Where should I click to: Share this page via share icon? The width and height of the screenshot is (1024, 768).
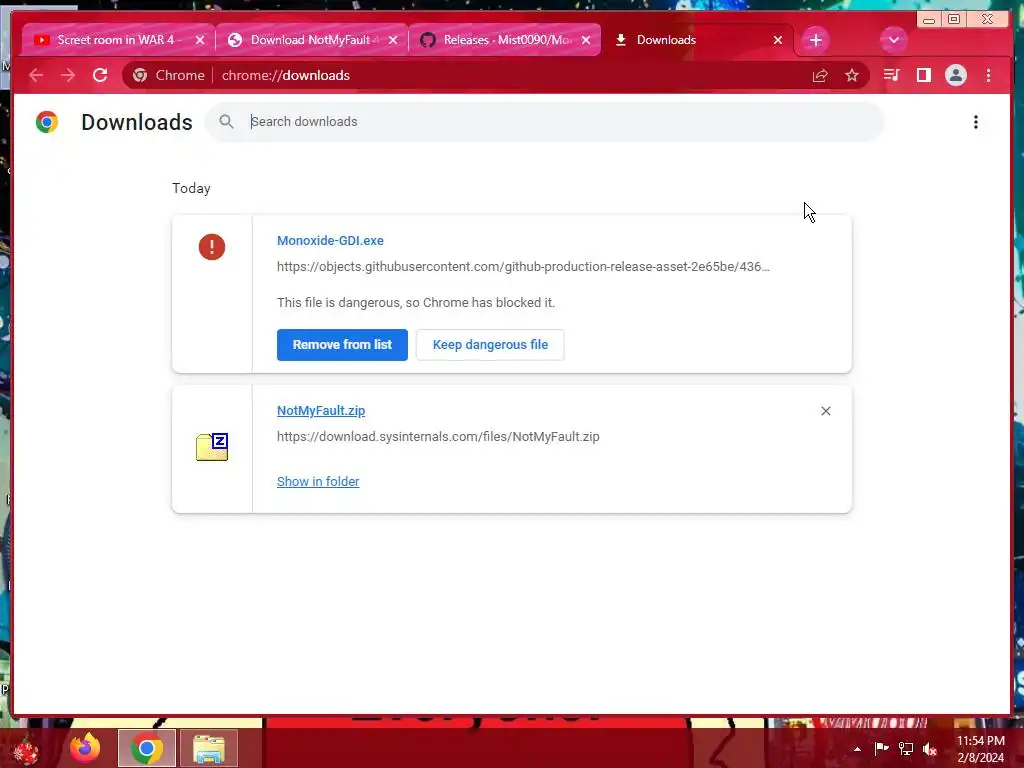(820, 76)
